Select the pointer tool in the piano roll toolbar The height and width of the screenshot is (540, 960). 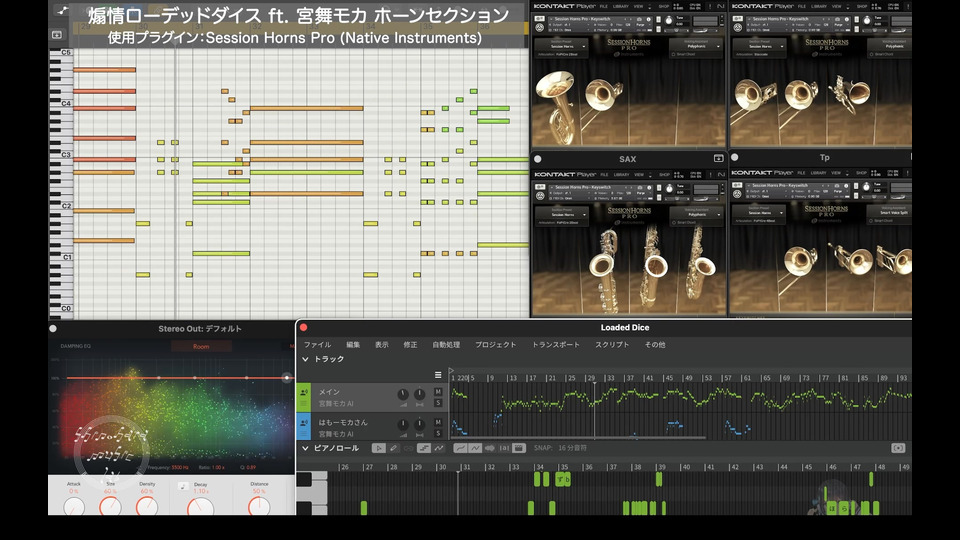[379, 448]
